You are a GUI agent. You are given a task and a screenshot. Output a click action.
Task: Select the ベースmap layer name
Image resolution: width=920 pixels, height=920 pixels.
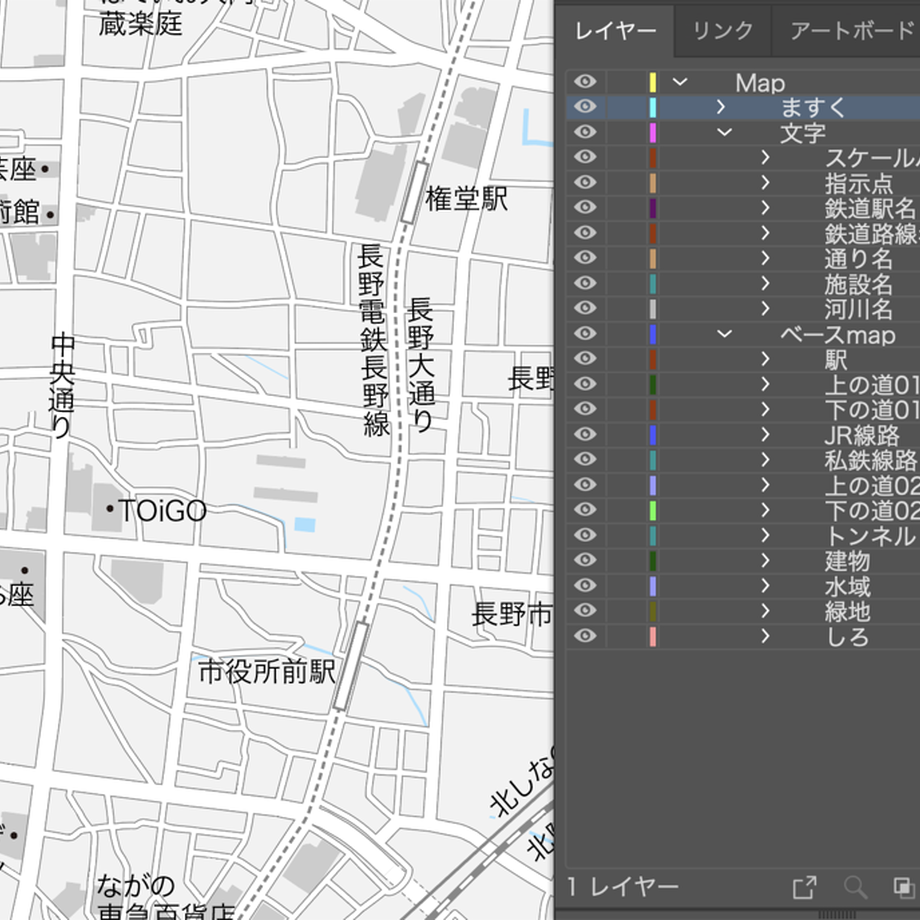click(x=838, y=334)
